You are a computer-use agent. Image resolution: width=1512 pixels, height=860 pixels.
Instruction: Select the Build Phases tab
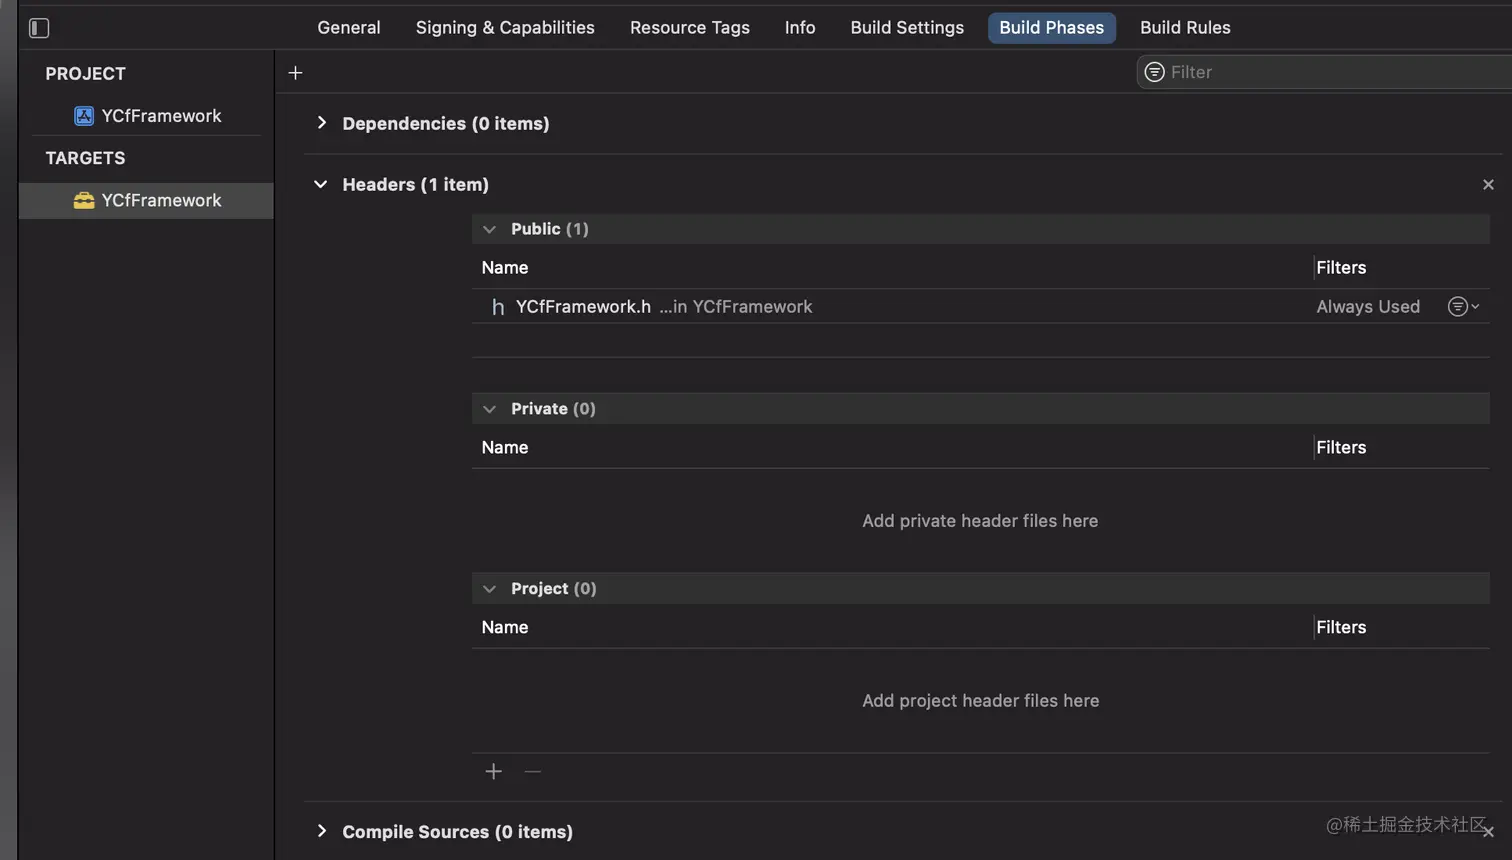pos(1052,28)
